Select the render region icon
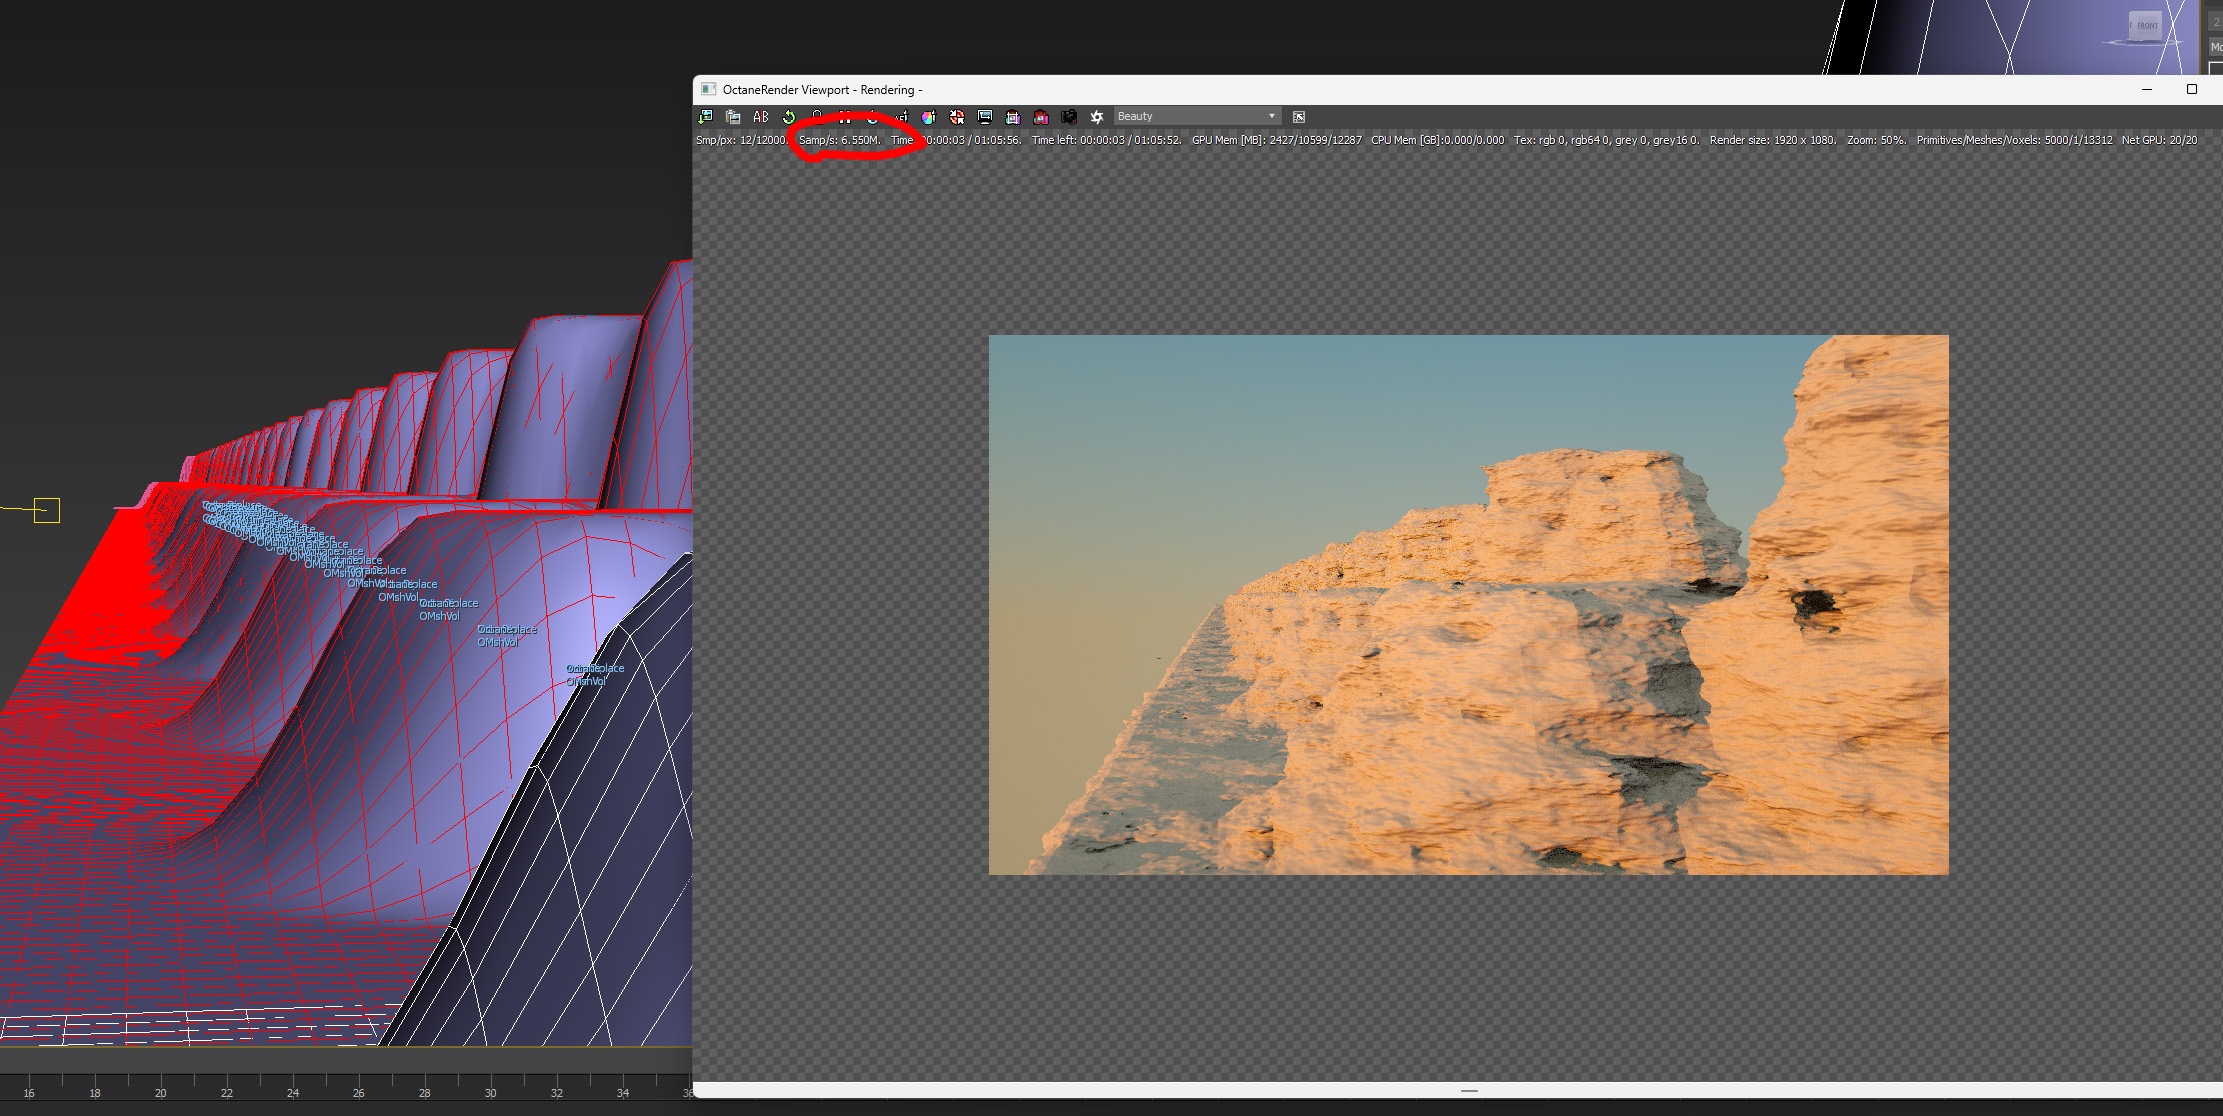2223x1116 pixels. 1013,117
